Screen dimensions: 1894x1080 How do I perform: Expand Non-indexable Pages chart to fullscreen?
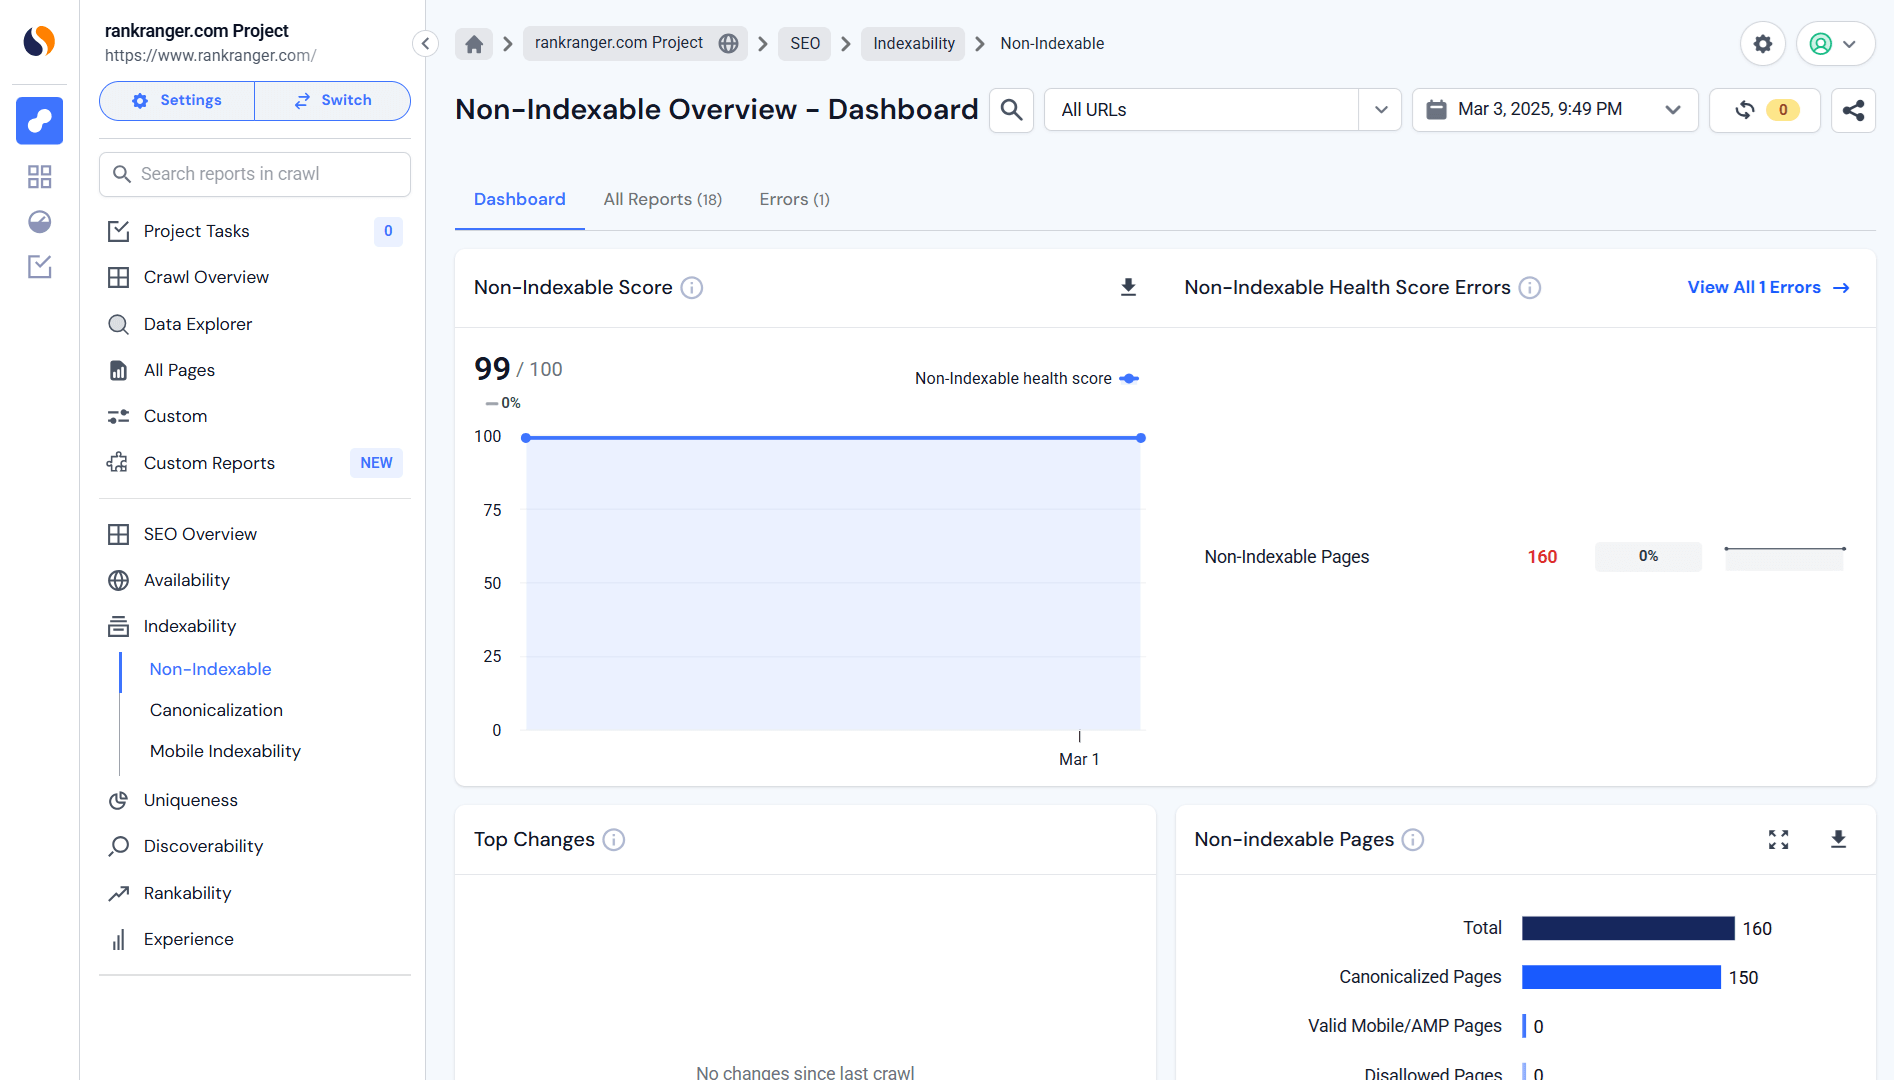pyautogui.click(x=1778, y=840)
